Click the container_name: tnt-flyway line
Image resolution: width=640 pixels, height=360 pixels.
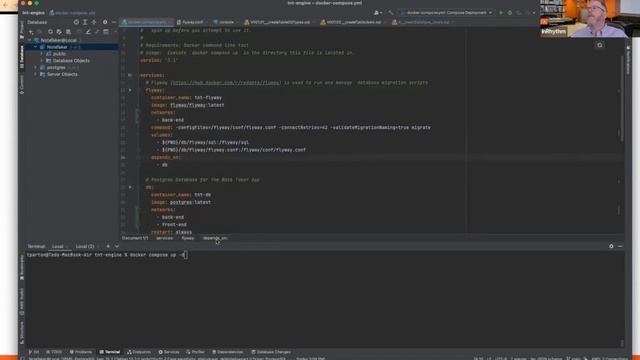coord(187,98)
